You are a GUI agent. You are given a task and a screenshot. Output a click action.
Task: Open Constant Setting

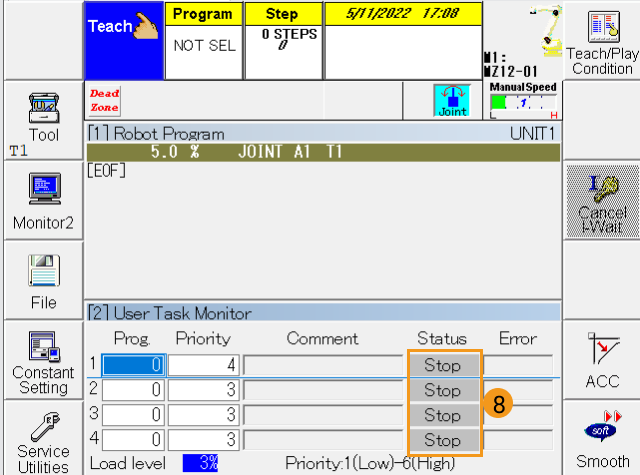tap(43, 361)
